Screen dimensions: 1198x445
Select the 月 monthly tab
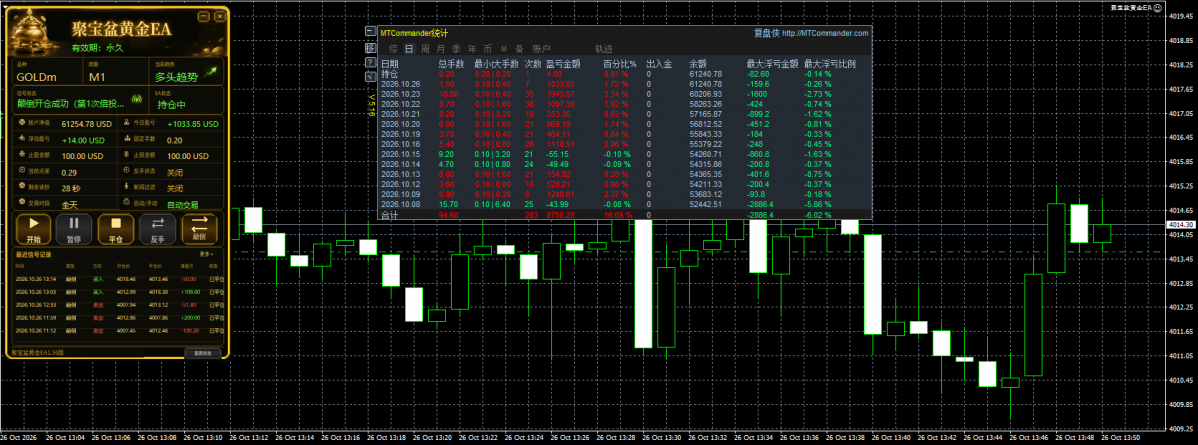[440, 48]
